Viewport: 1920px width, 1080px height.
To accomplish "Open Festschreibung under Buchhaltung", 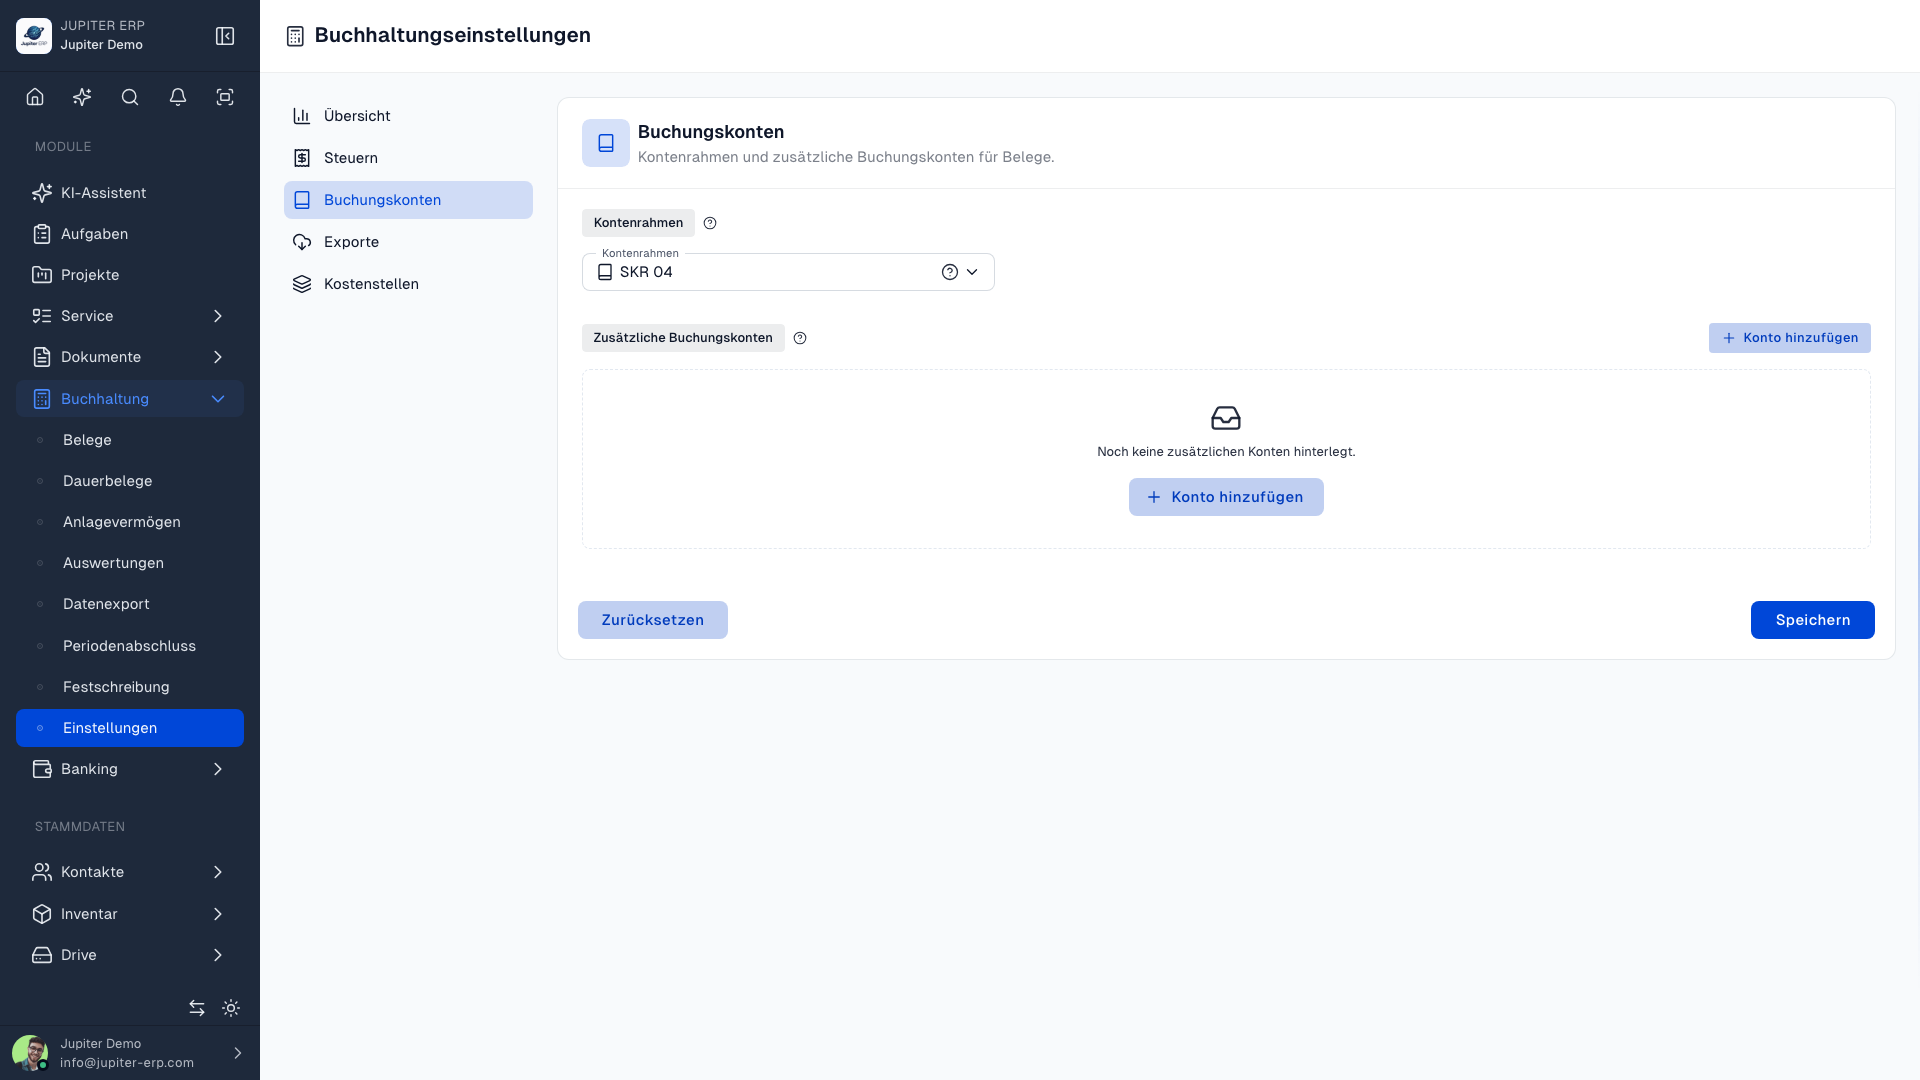I will [130, 687].
